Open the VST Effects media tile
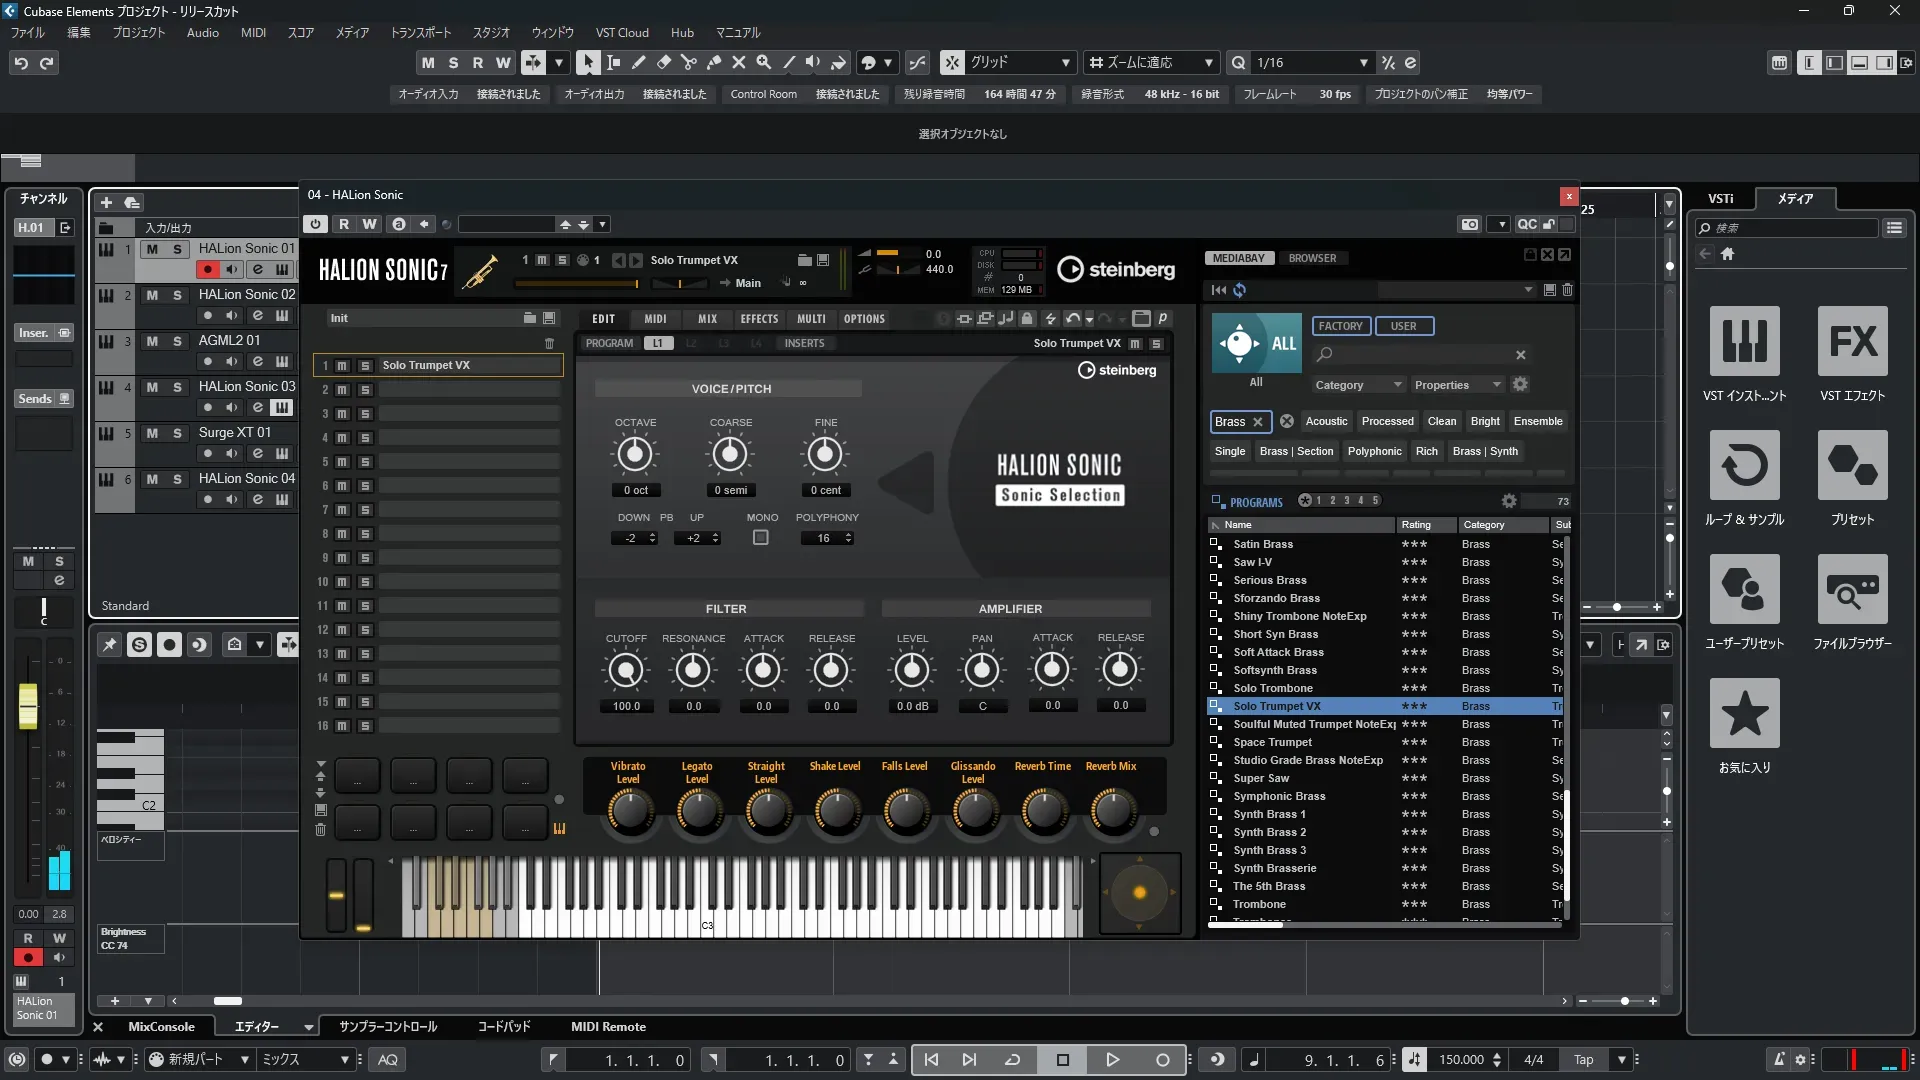Image resolution: width=1920 pixels, height=1080 pixels. (x=1852, y=342)
